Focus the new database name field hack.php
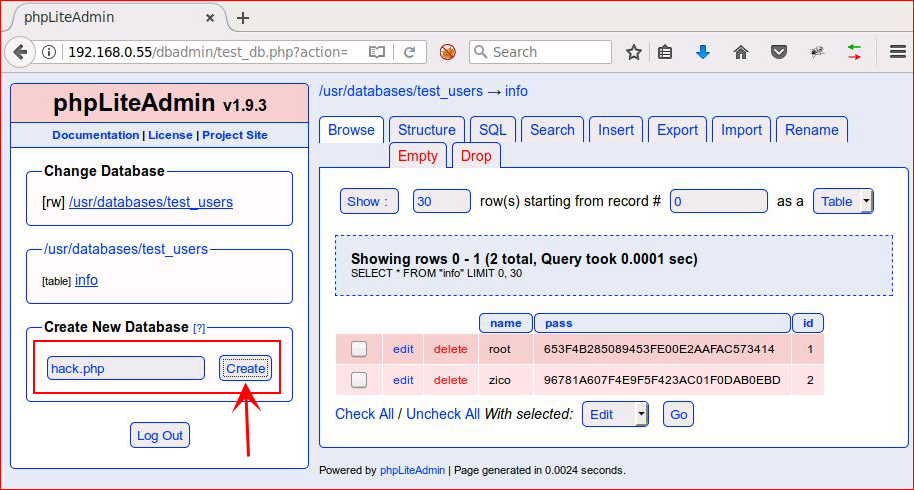 (x=126, y=369)
